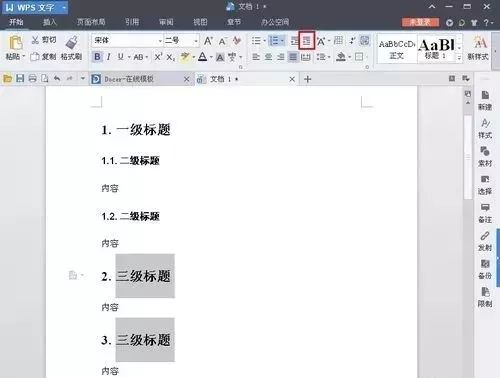The image size is (500, 378).
Task: Click the 未登录 login button
Action: (x=420, y=22)
